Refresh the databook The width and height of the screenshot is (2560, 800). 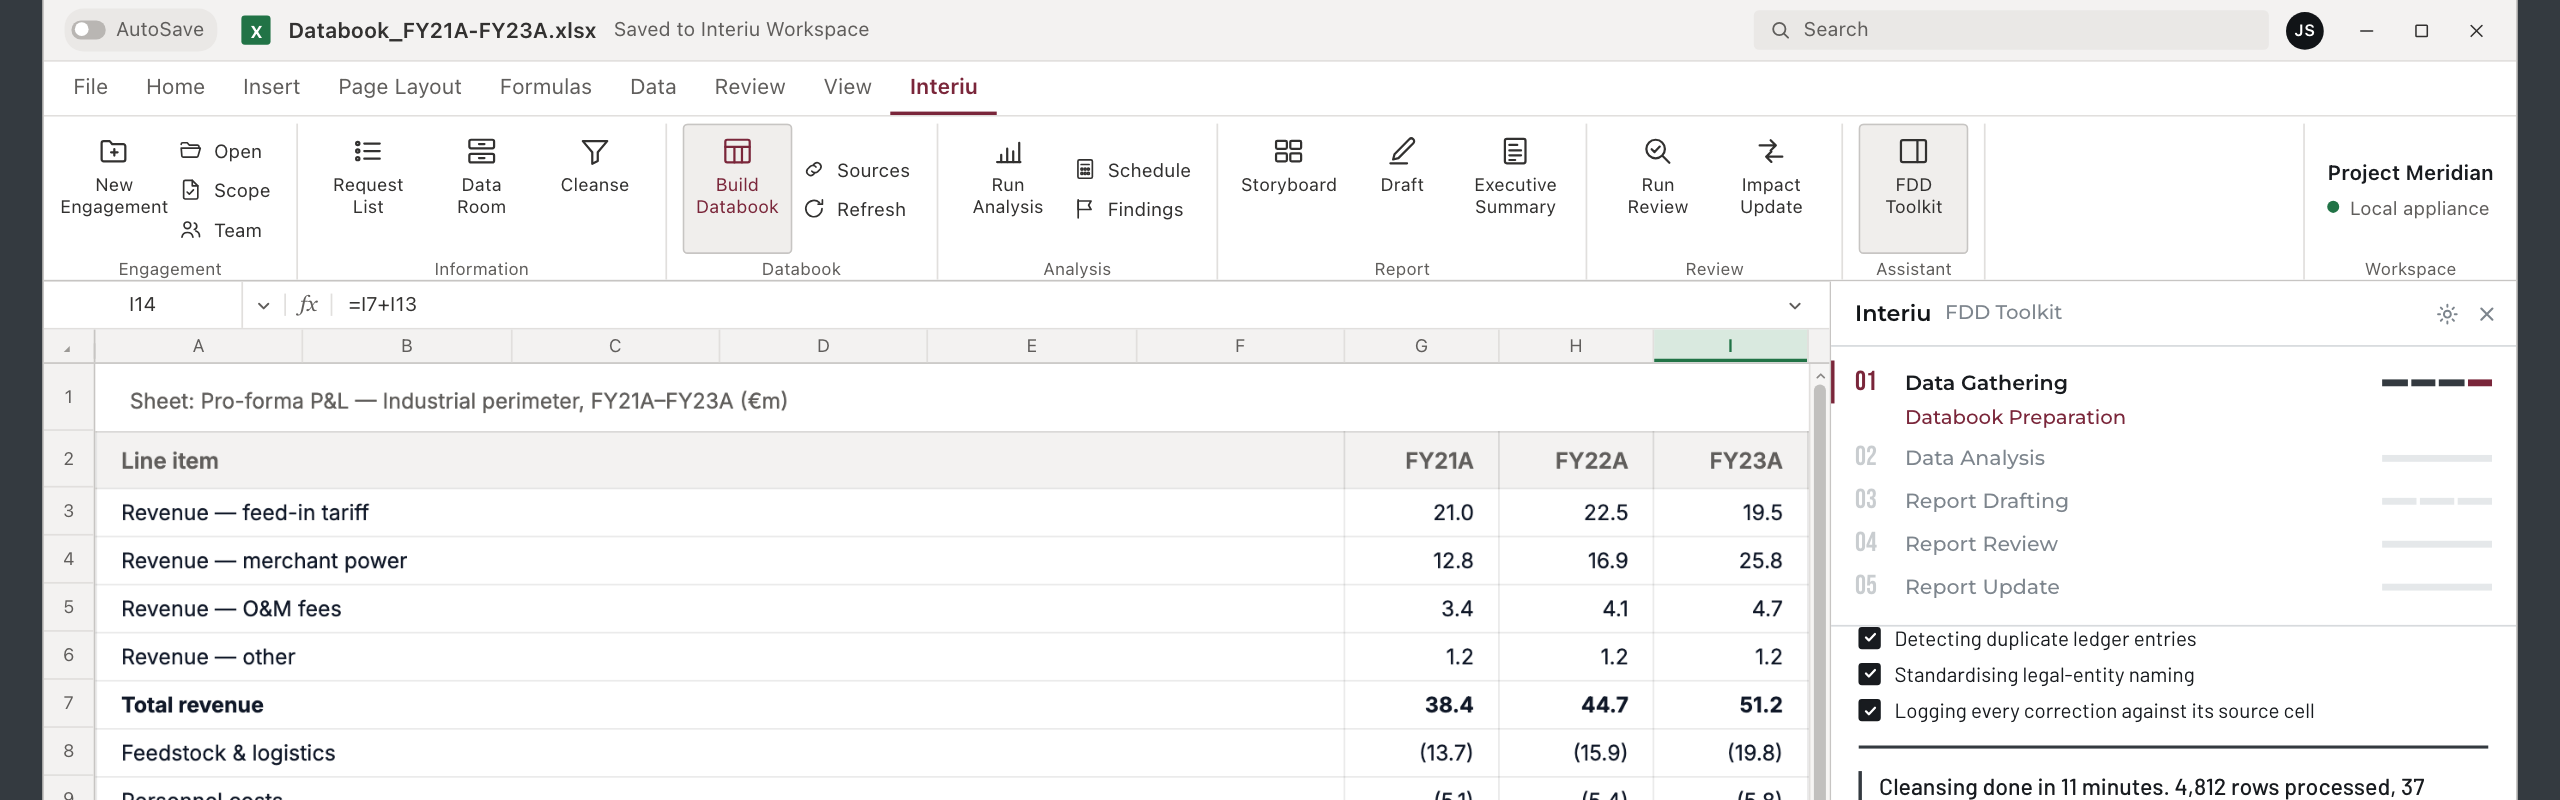pos(856,209)
